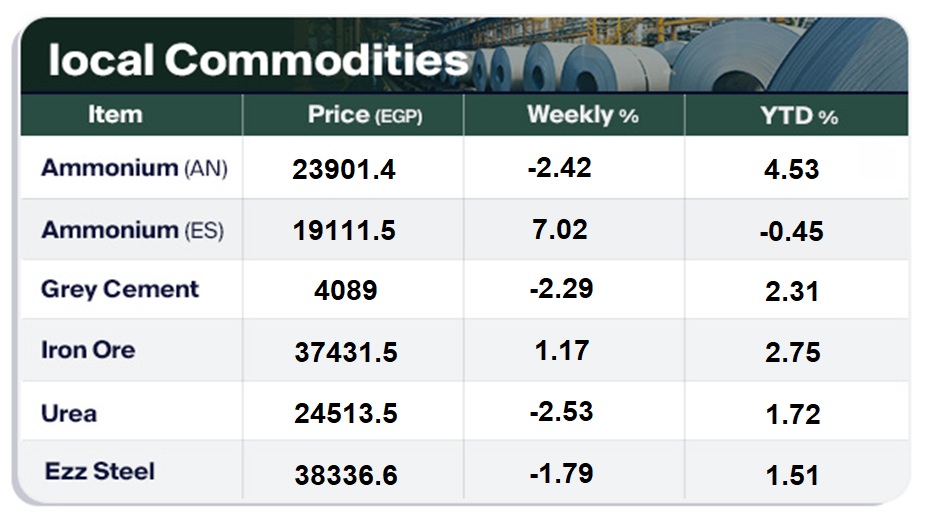Click the Ezz Steel price 38336.6

point(345,475)
